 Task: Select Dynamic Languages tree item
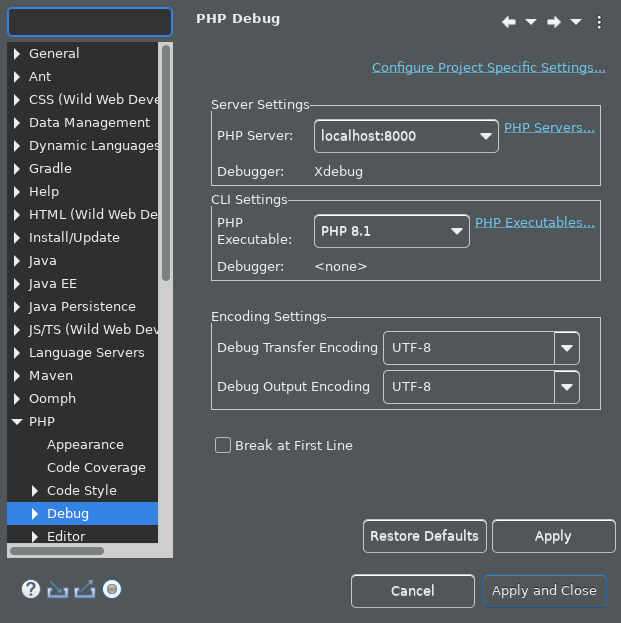click(93, 146)
